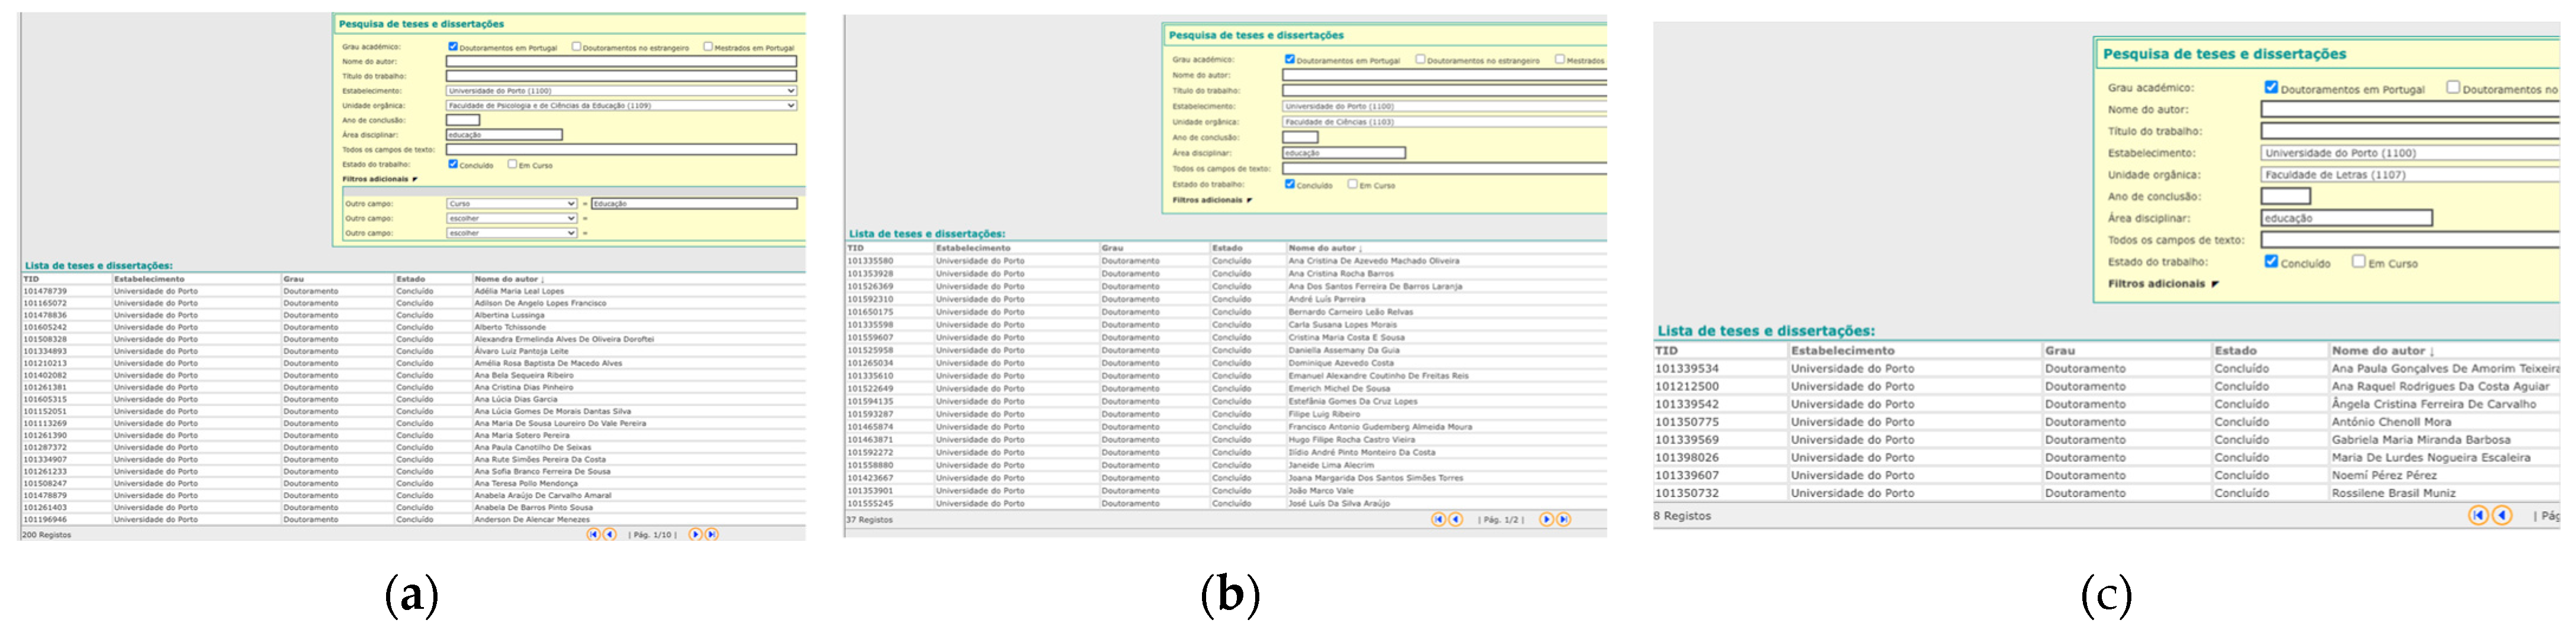Uncheck 'Concluído' checkbox in panel (b)

click(1290, 184)
